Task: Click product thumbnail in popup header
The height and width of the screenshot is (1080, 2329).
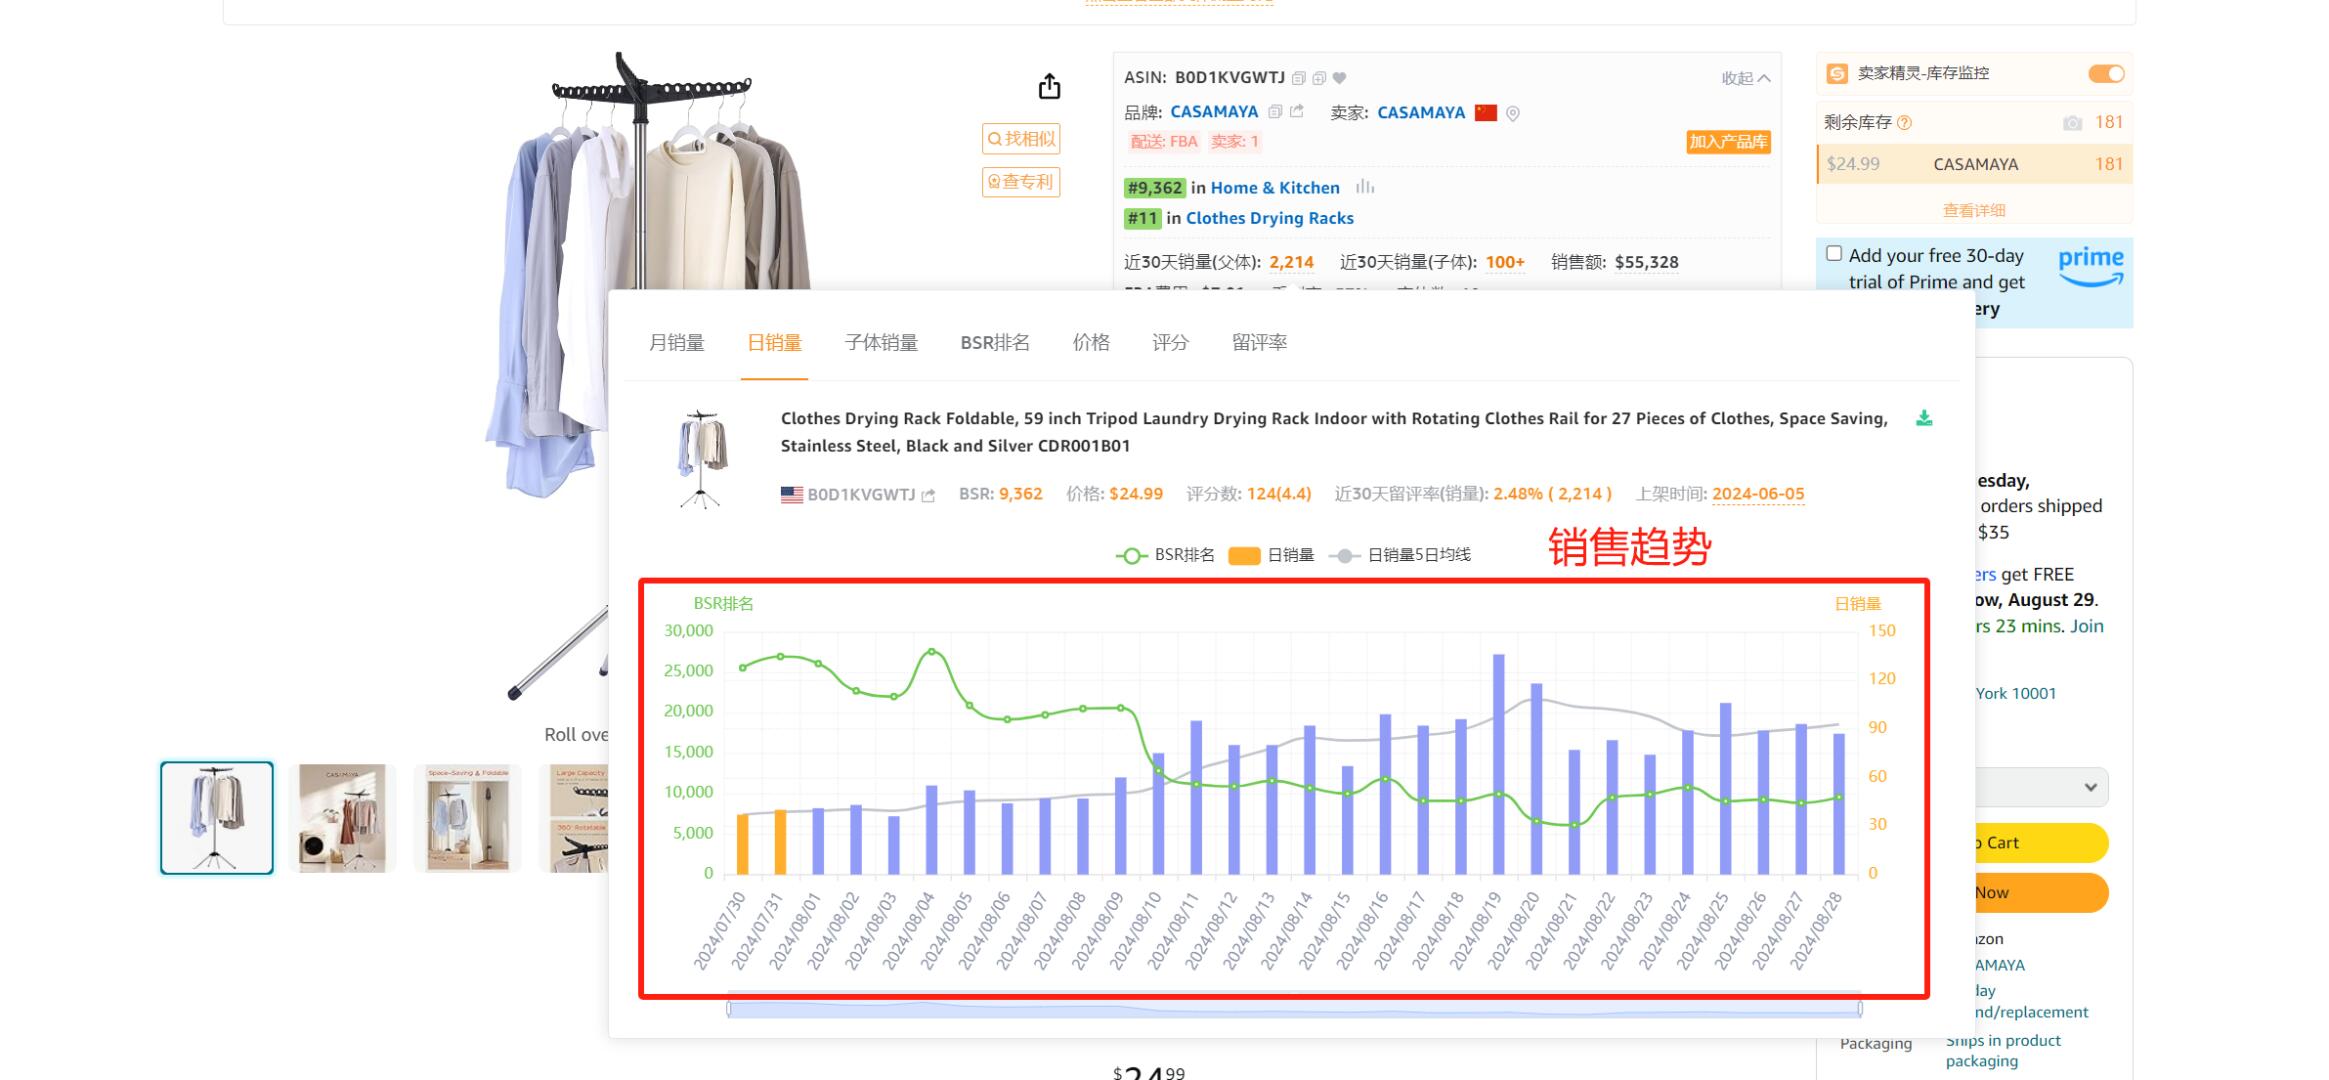Action: (702, 459)
